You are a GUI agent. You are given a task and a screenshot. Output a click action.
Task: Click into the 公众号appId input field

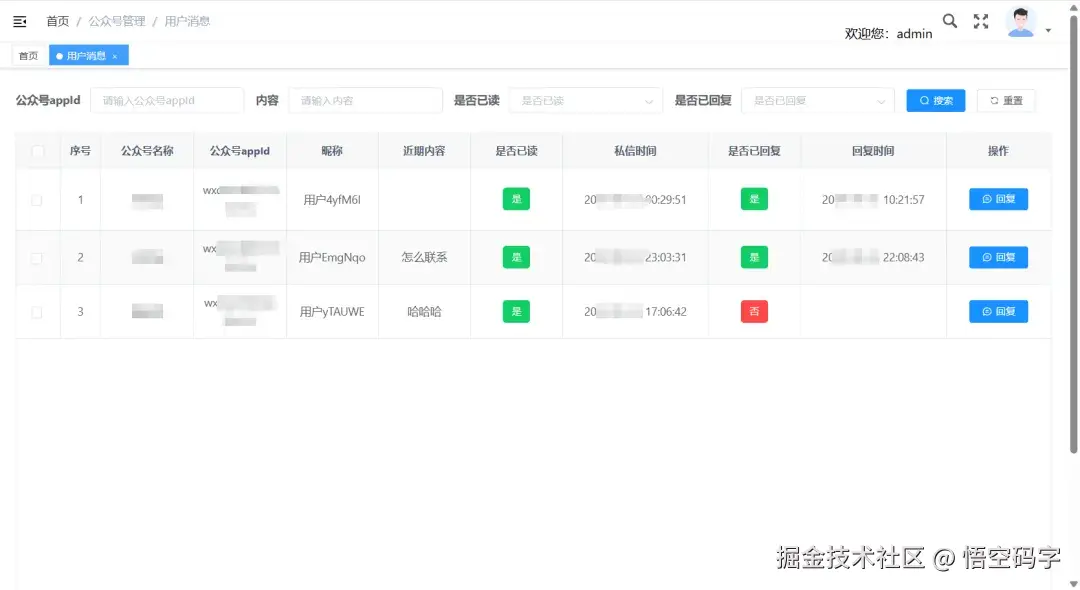coord(168,100)
